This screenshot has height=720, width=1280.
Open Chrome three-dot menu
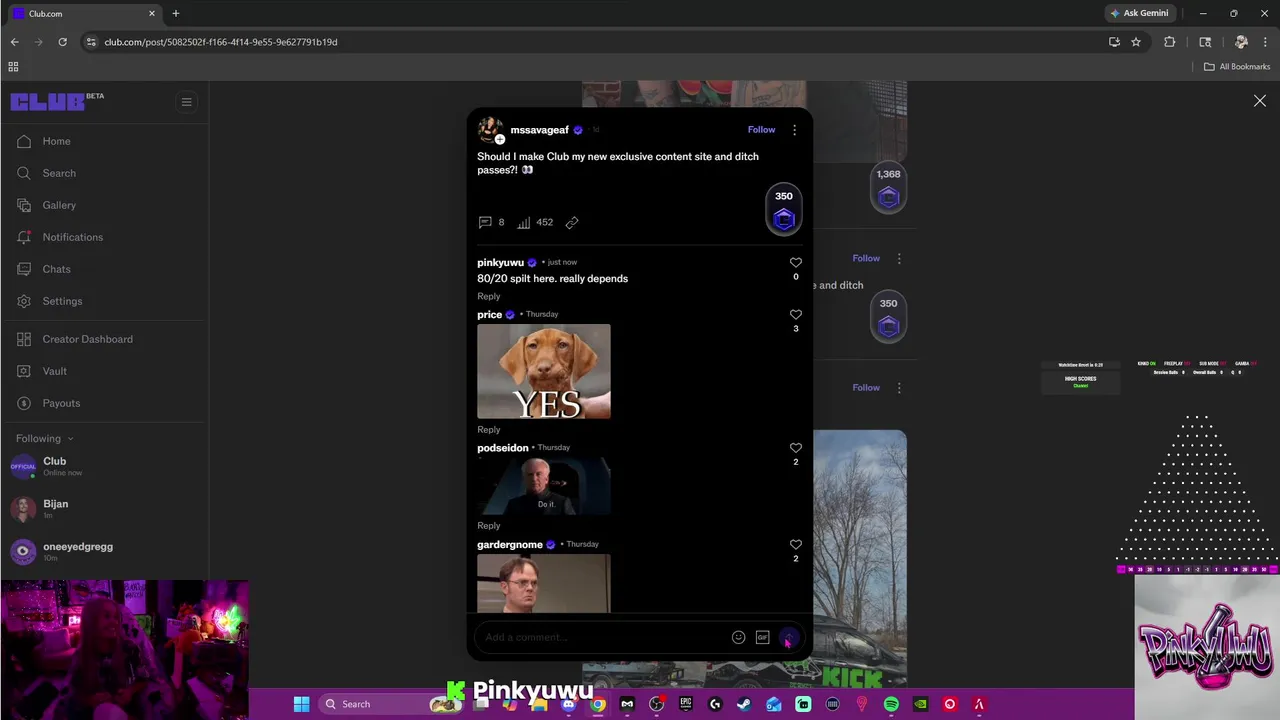pos(1265,42)
